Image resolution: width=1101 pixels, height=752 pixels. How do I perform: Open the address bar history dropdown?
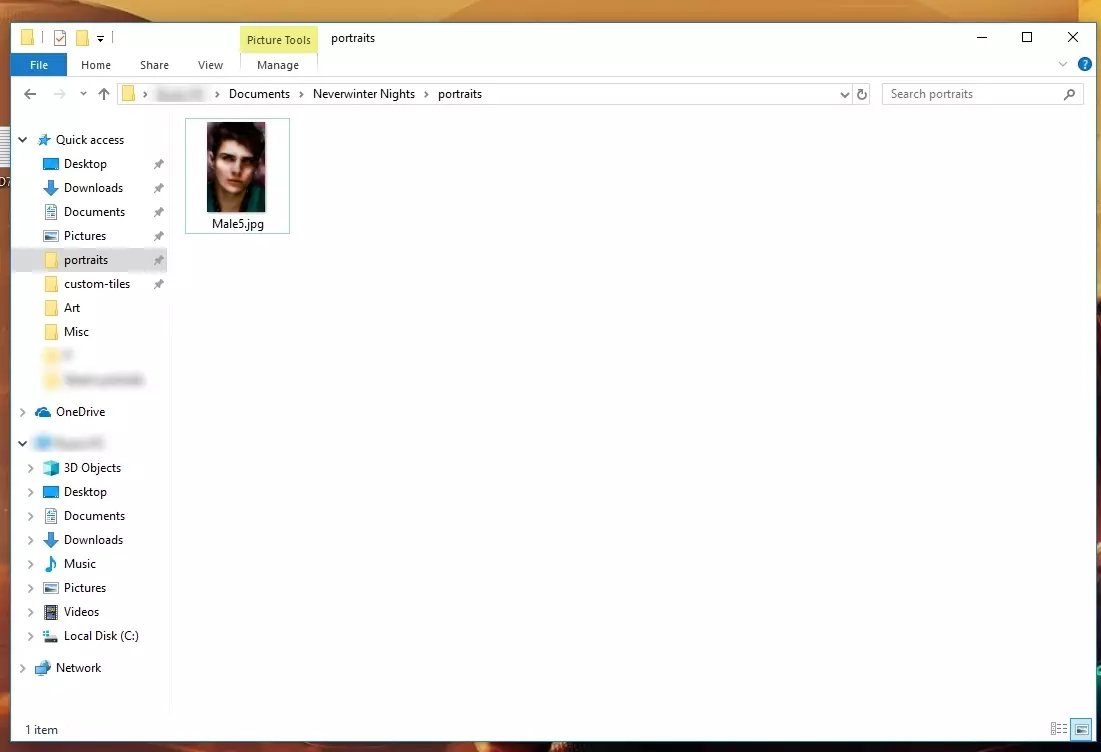point(844,94)
